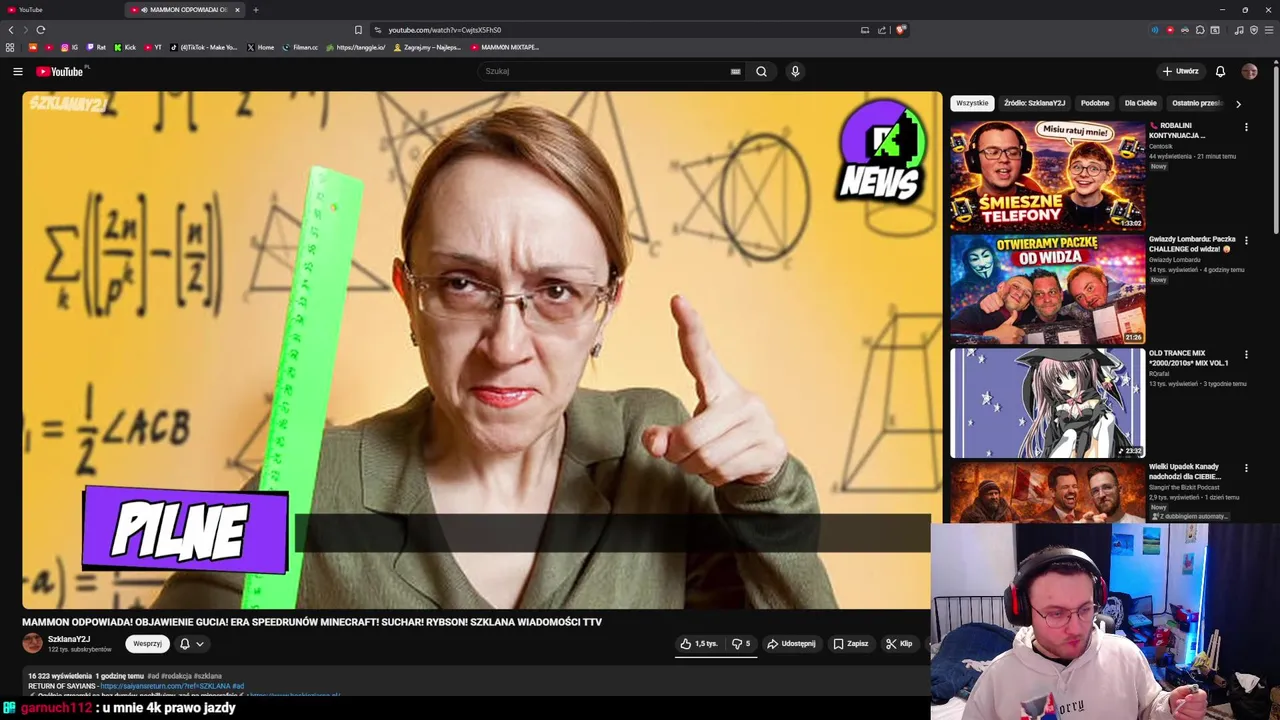1280x720 pixels.
Task: Click the Wesprzyj support button
Action: tap(147, 644)
